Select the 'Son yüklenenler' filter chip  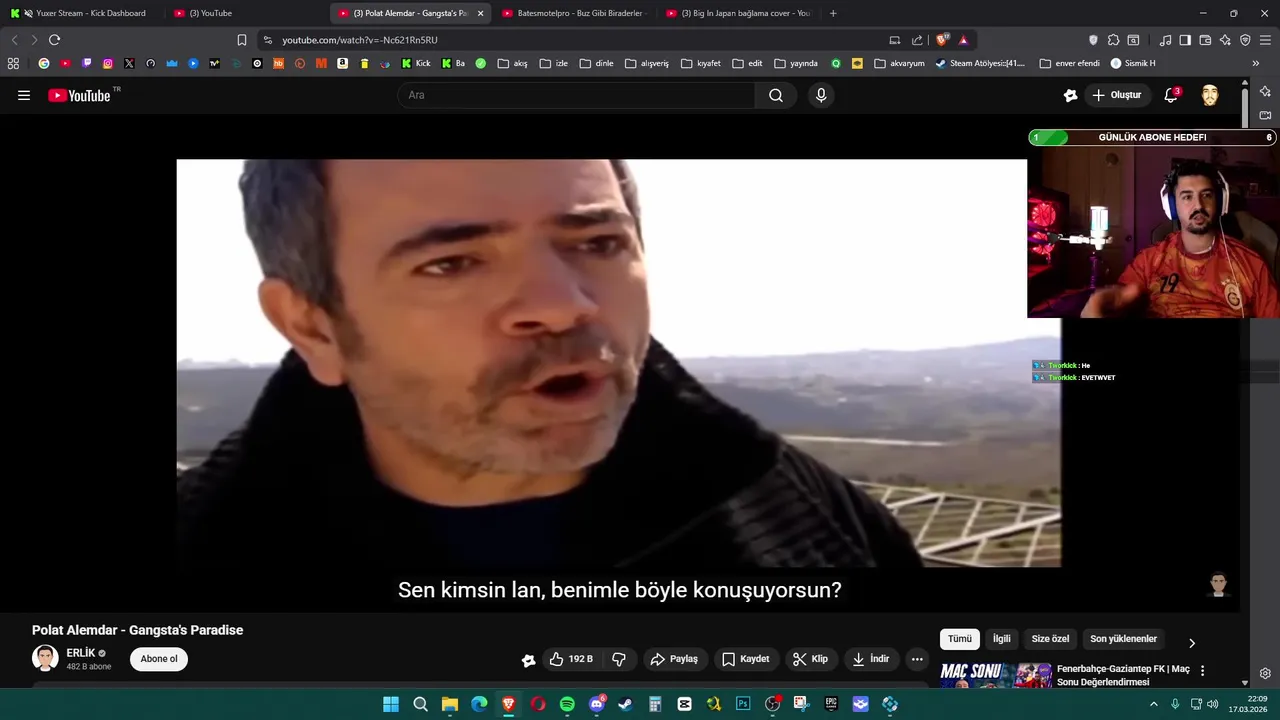click(1123, 639)
